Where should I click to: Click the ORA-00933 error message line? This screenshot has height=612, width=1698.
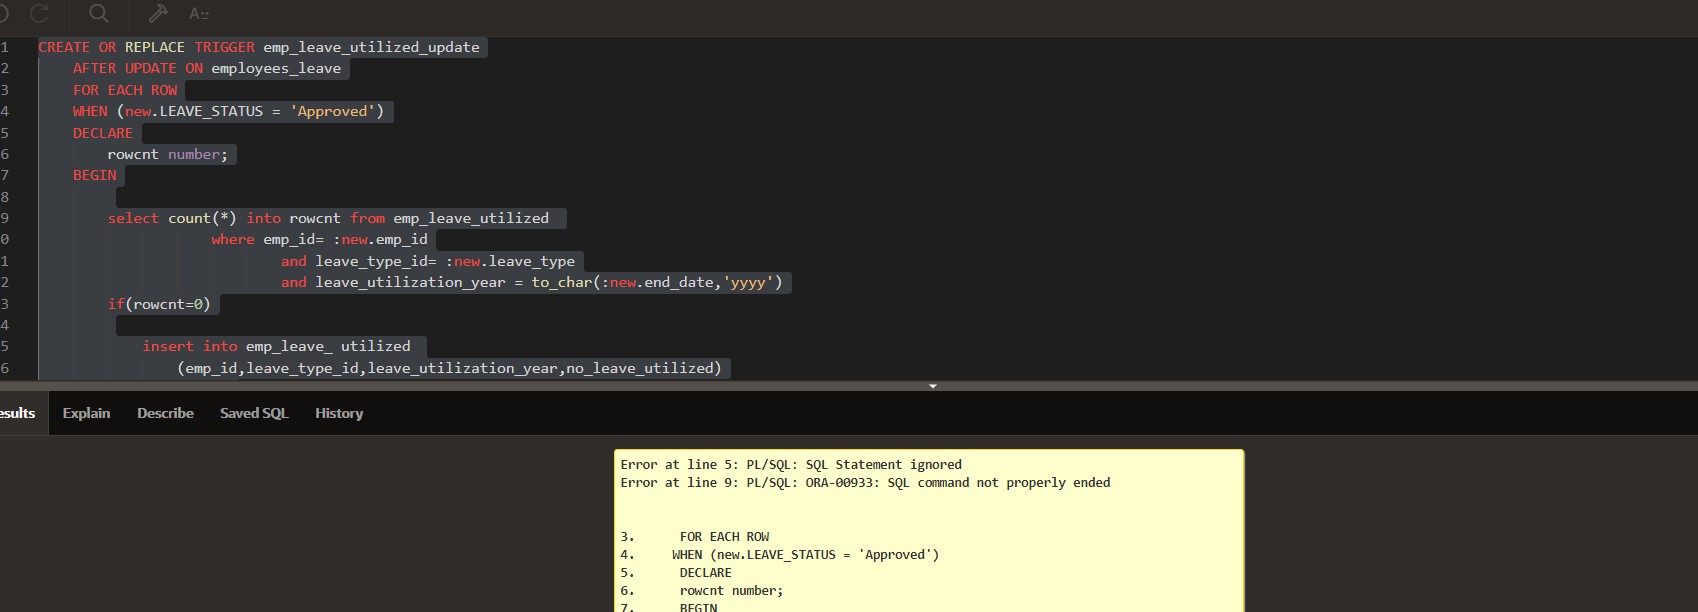click(865, 483)
